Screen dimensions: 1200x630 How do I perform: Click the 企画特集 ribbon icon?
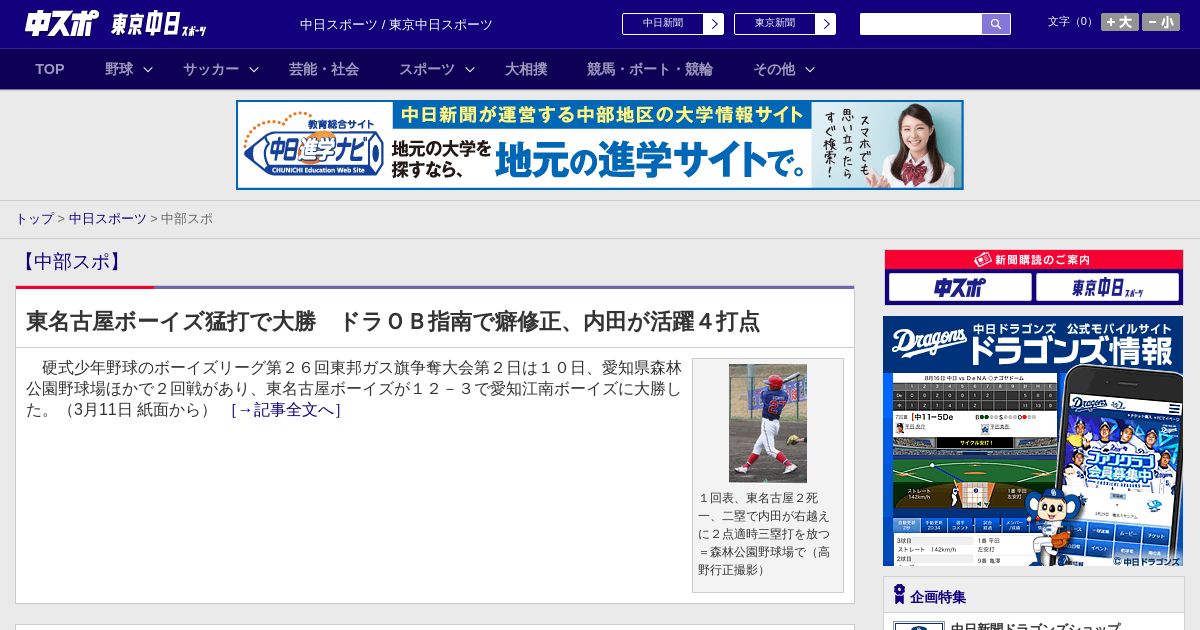[899, 594]
